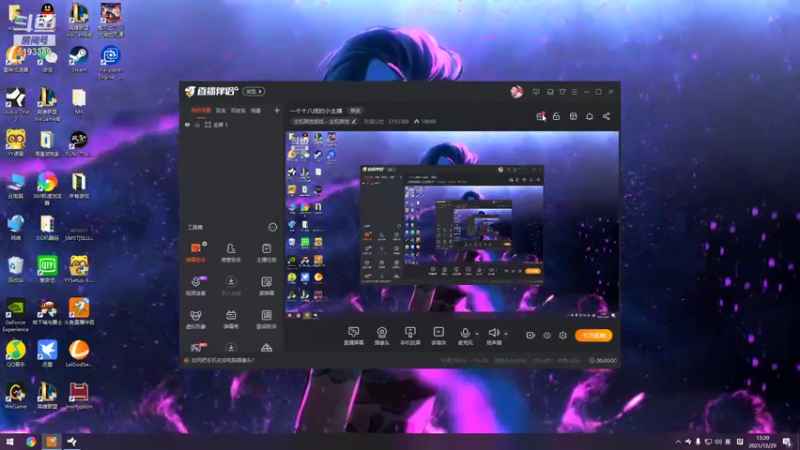Open the 房管助手 room admin tool
The height and width of the screenshot is (450, 800).
click(231, 252)
